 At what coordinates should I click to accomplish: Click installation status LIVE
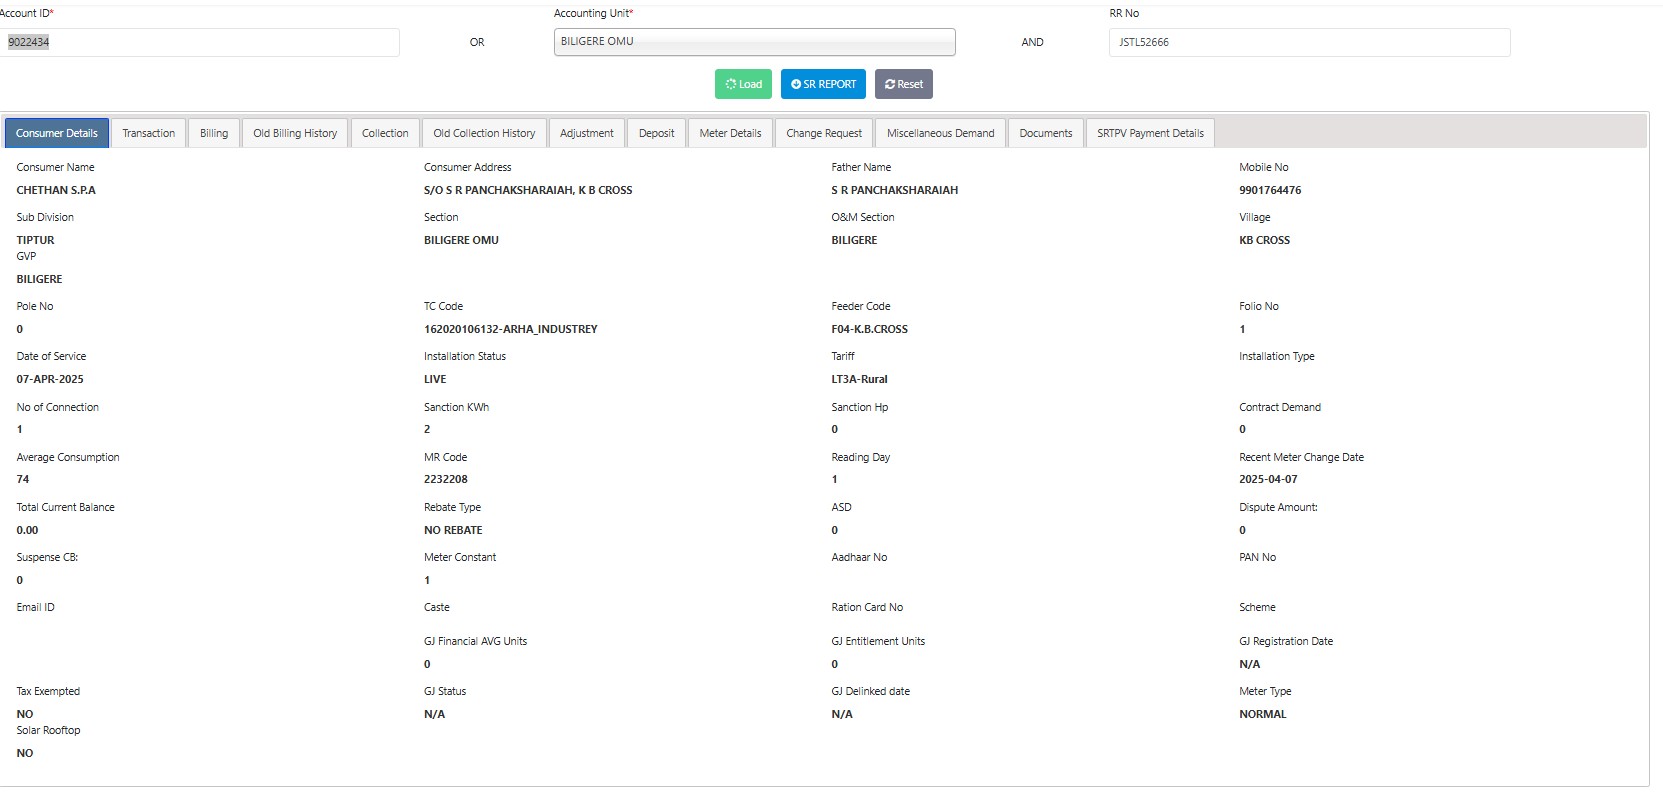tap(435, 379)
